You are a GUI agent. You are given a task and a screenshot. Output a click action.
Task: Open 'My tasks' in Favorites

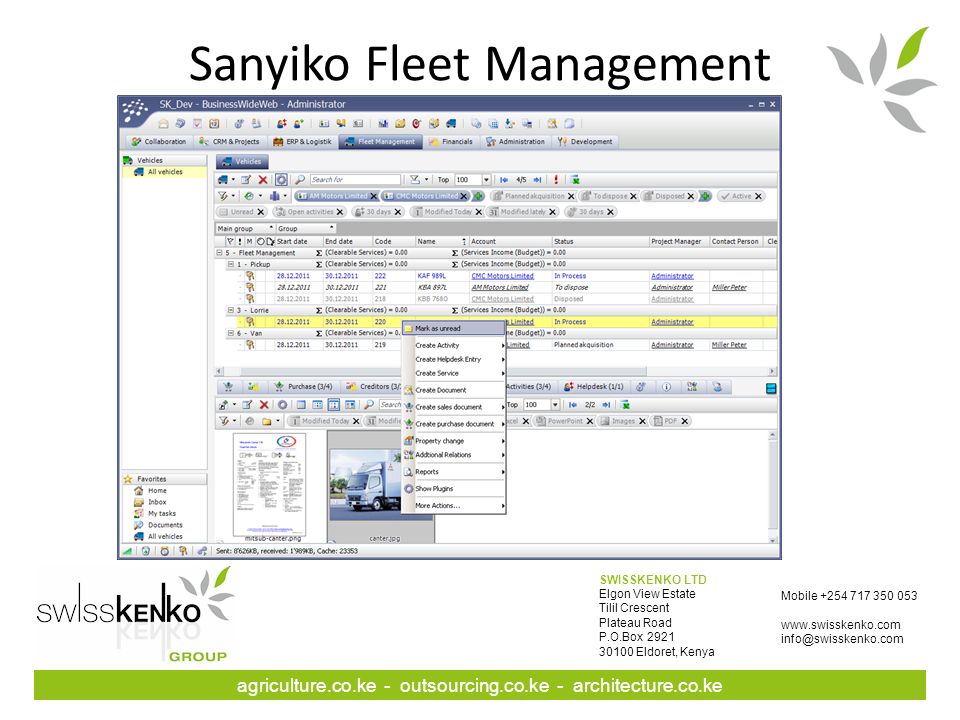pos(161,514)
